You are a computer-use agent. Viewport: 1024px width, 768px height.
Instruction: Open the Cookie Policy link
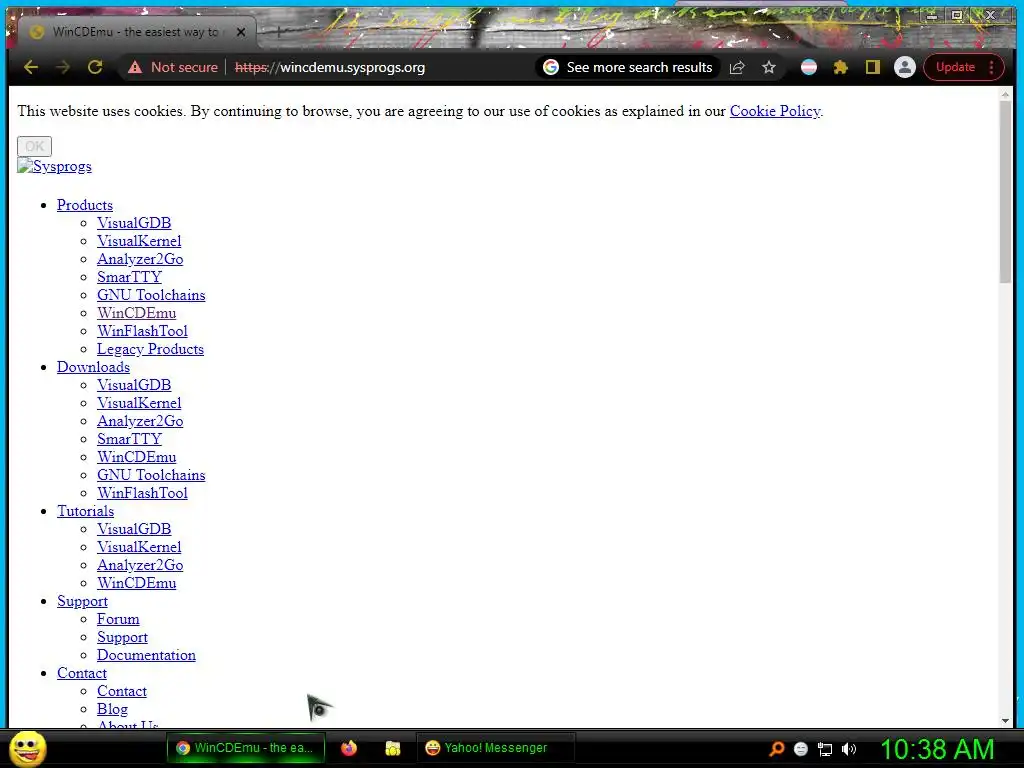pos(775,111)
